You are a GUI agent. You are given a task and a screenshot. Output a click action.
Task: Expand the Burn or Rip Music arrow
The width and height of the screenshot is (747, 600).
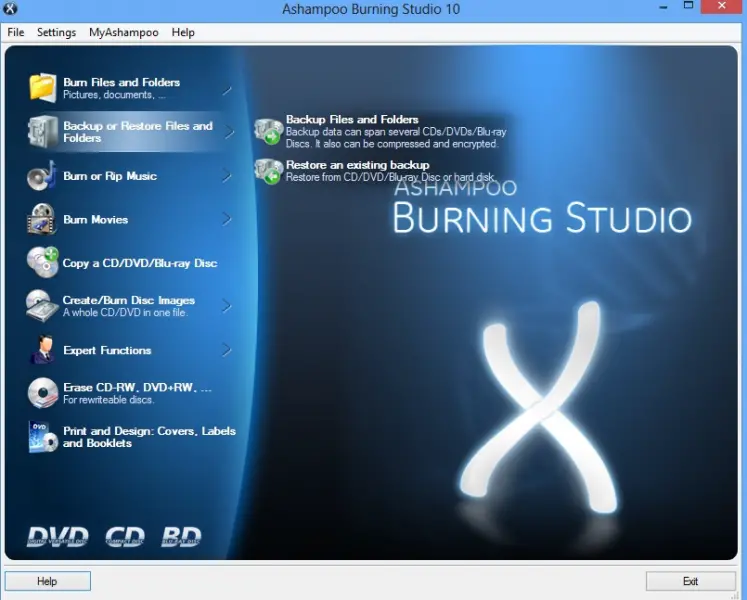[x=227, y=176]
